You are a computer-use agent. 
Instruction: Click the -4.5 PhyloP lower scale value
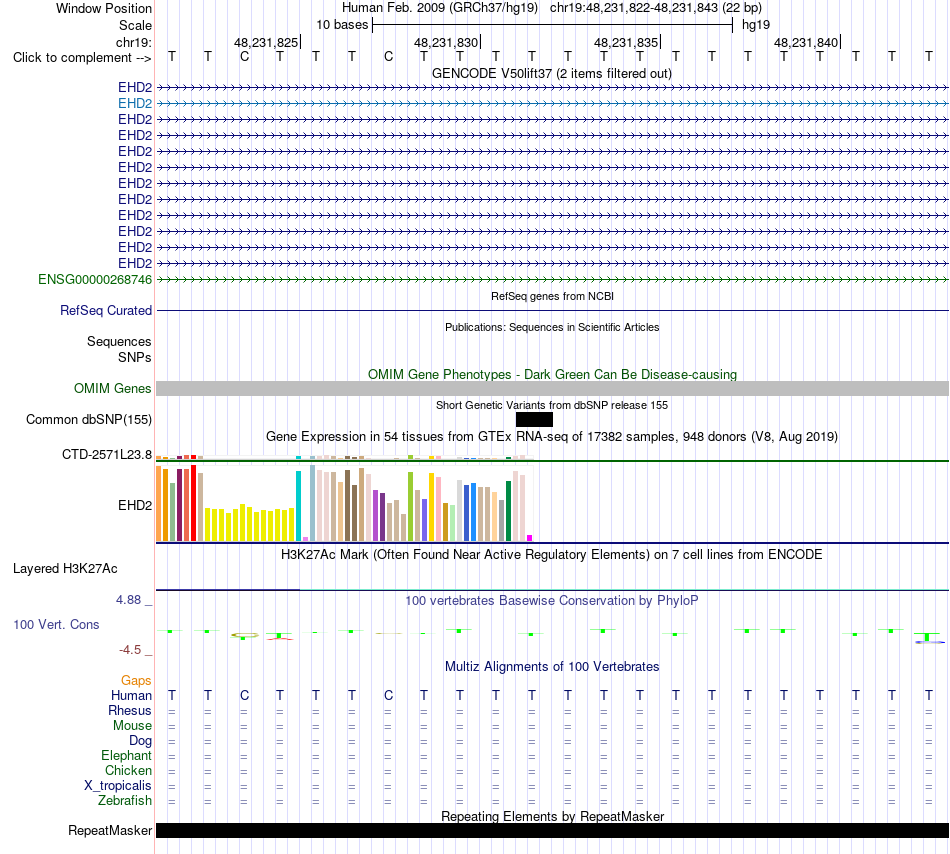[130, 650]
